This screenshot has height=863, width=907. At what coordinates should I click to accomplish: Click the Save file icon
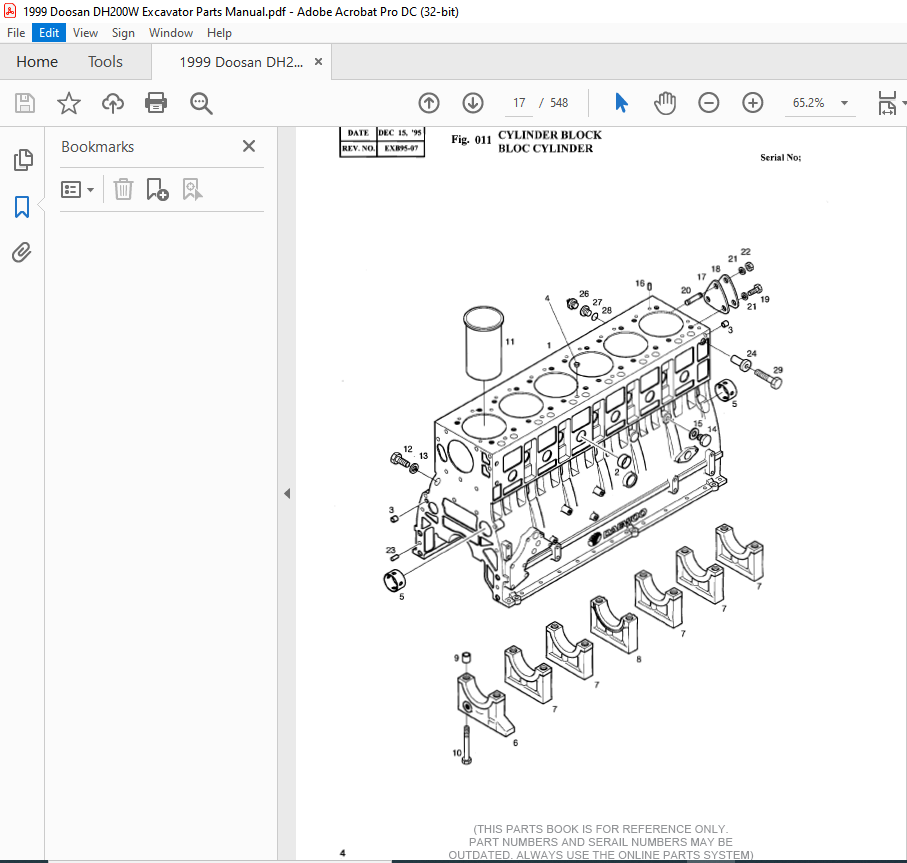tap(24, 103)
